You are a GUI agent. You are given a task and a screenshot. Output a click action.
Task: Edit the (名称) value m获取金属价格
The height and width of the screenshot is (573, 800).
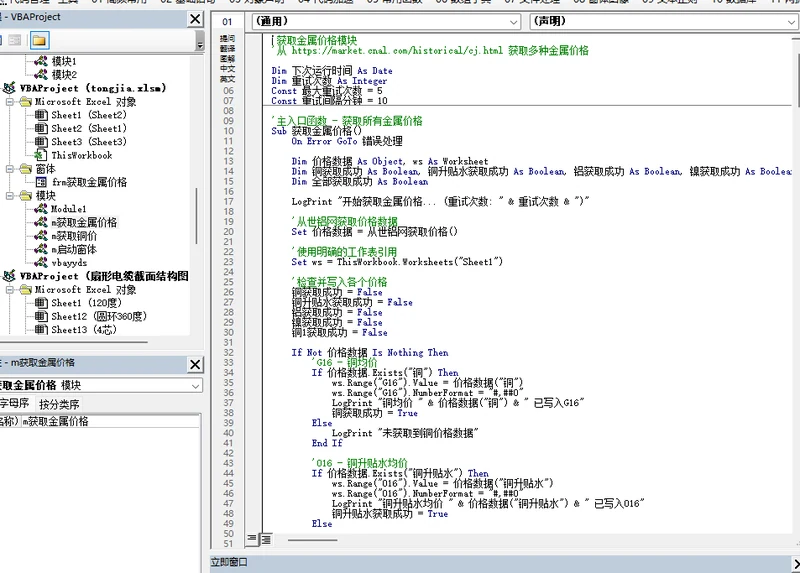(x=110, y=421)
